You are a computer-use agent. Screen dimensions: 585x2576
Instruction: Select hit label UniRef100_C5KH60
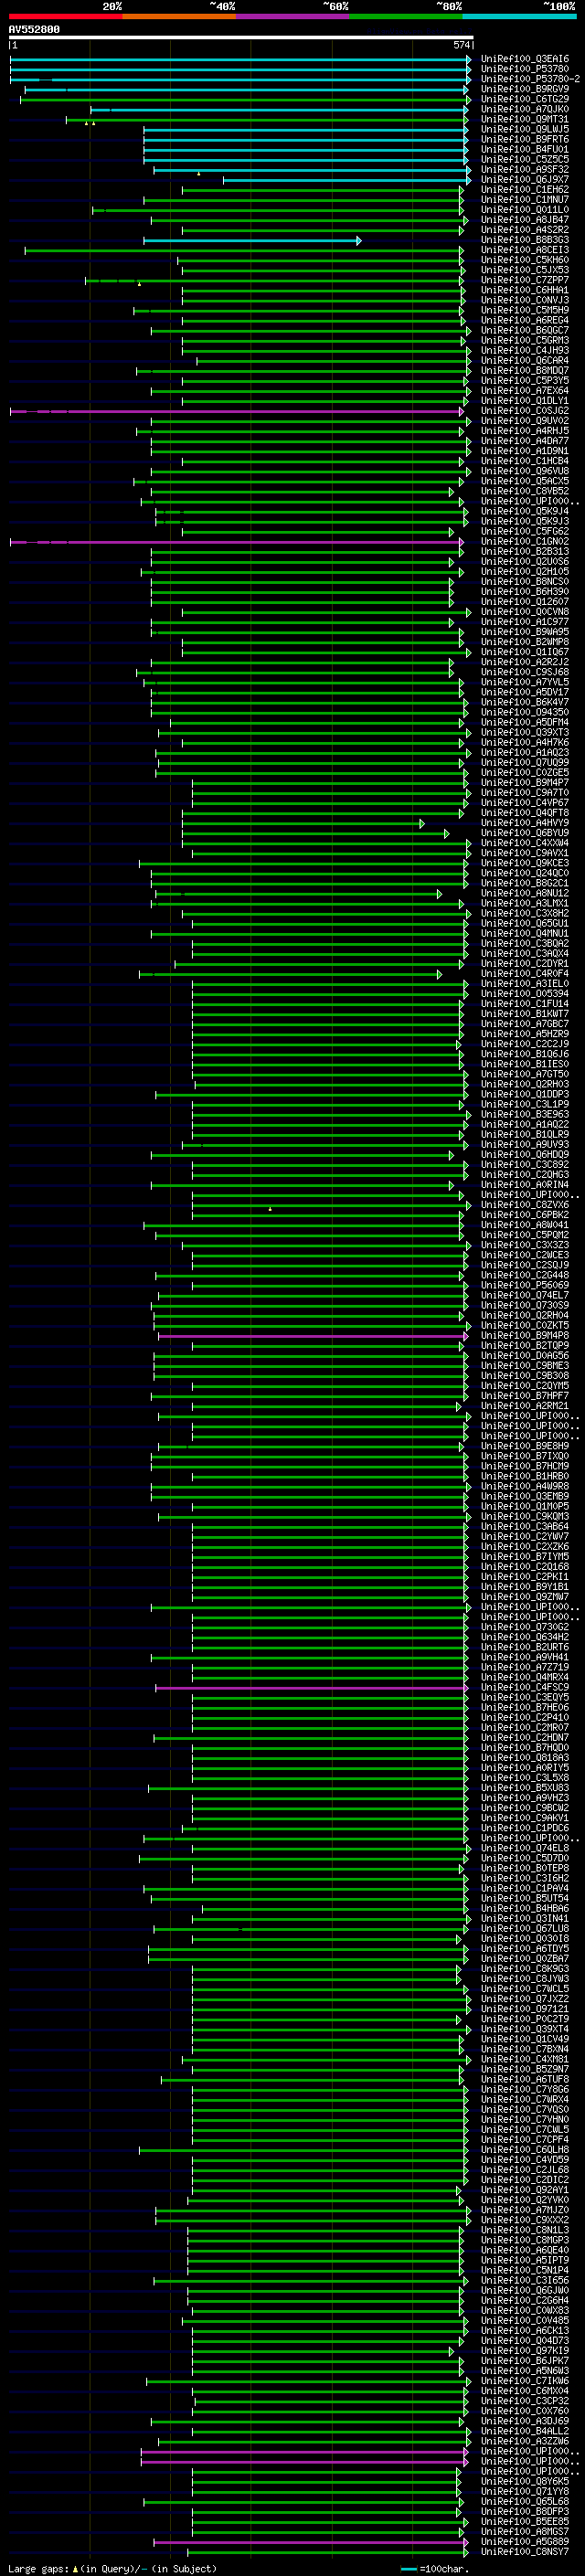pyautogui.click(x=524, y=261)
